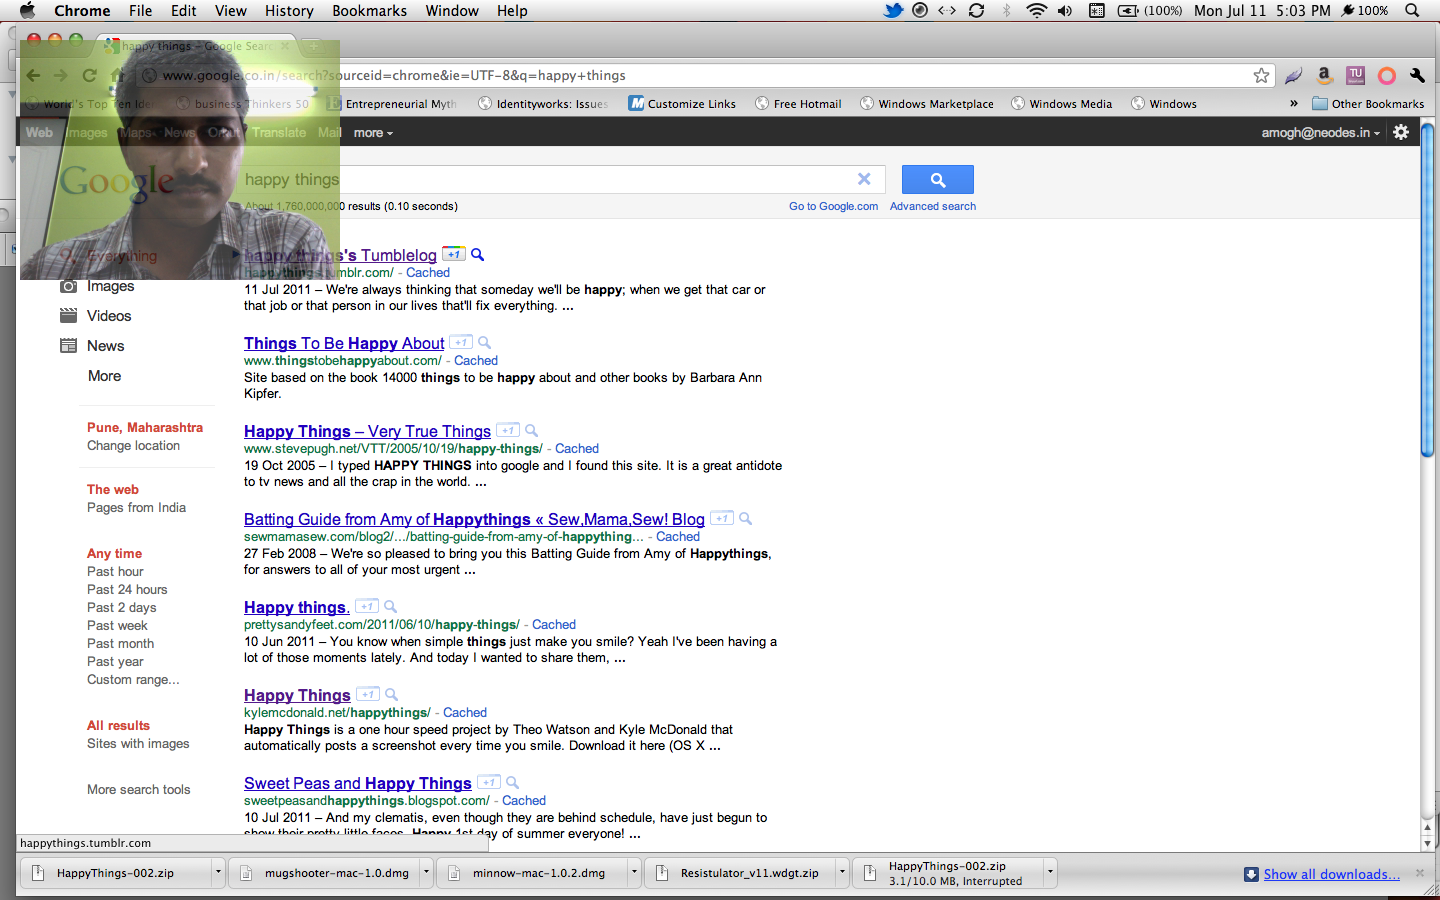
Task: Open the View menu
Action: click(x=230, y=11)
